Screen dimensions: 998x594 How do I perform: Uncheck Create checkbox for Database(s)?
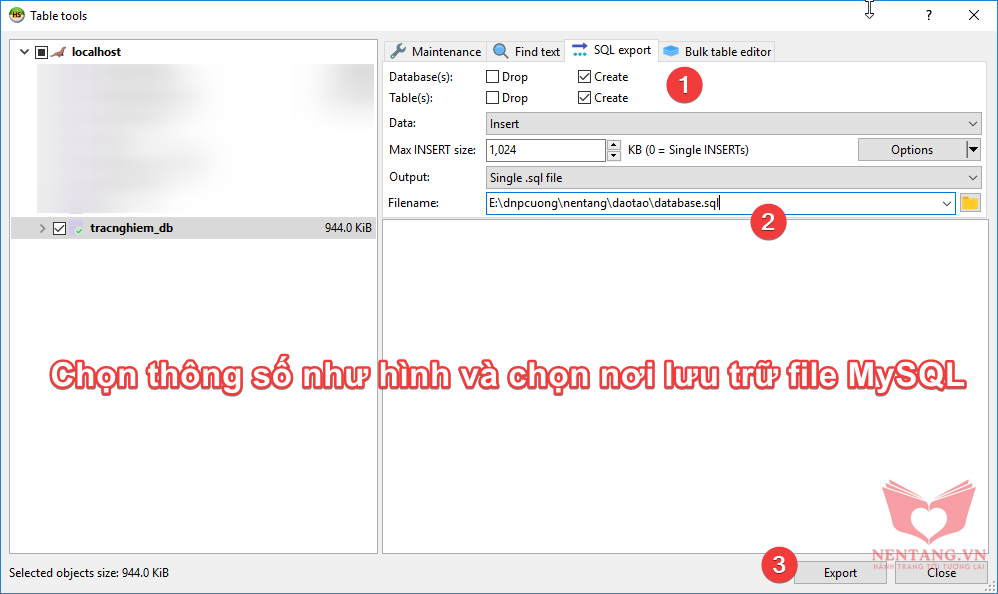click(x=584, y=77)
